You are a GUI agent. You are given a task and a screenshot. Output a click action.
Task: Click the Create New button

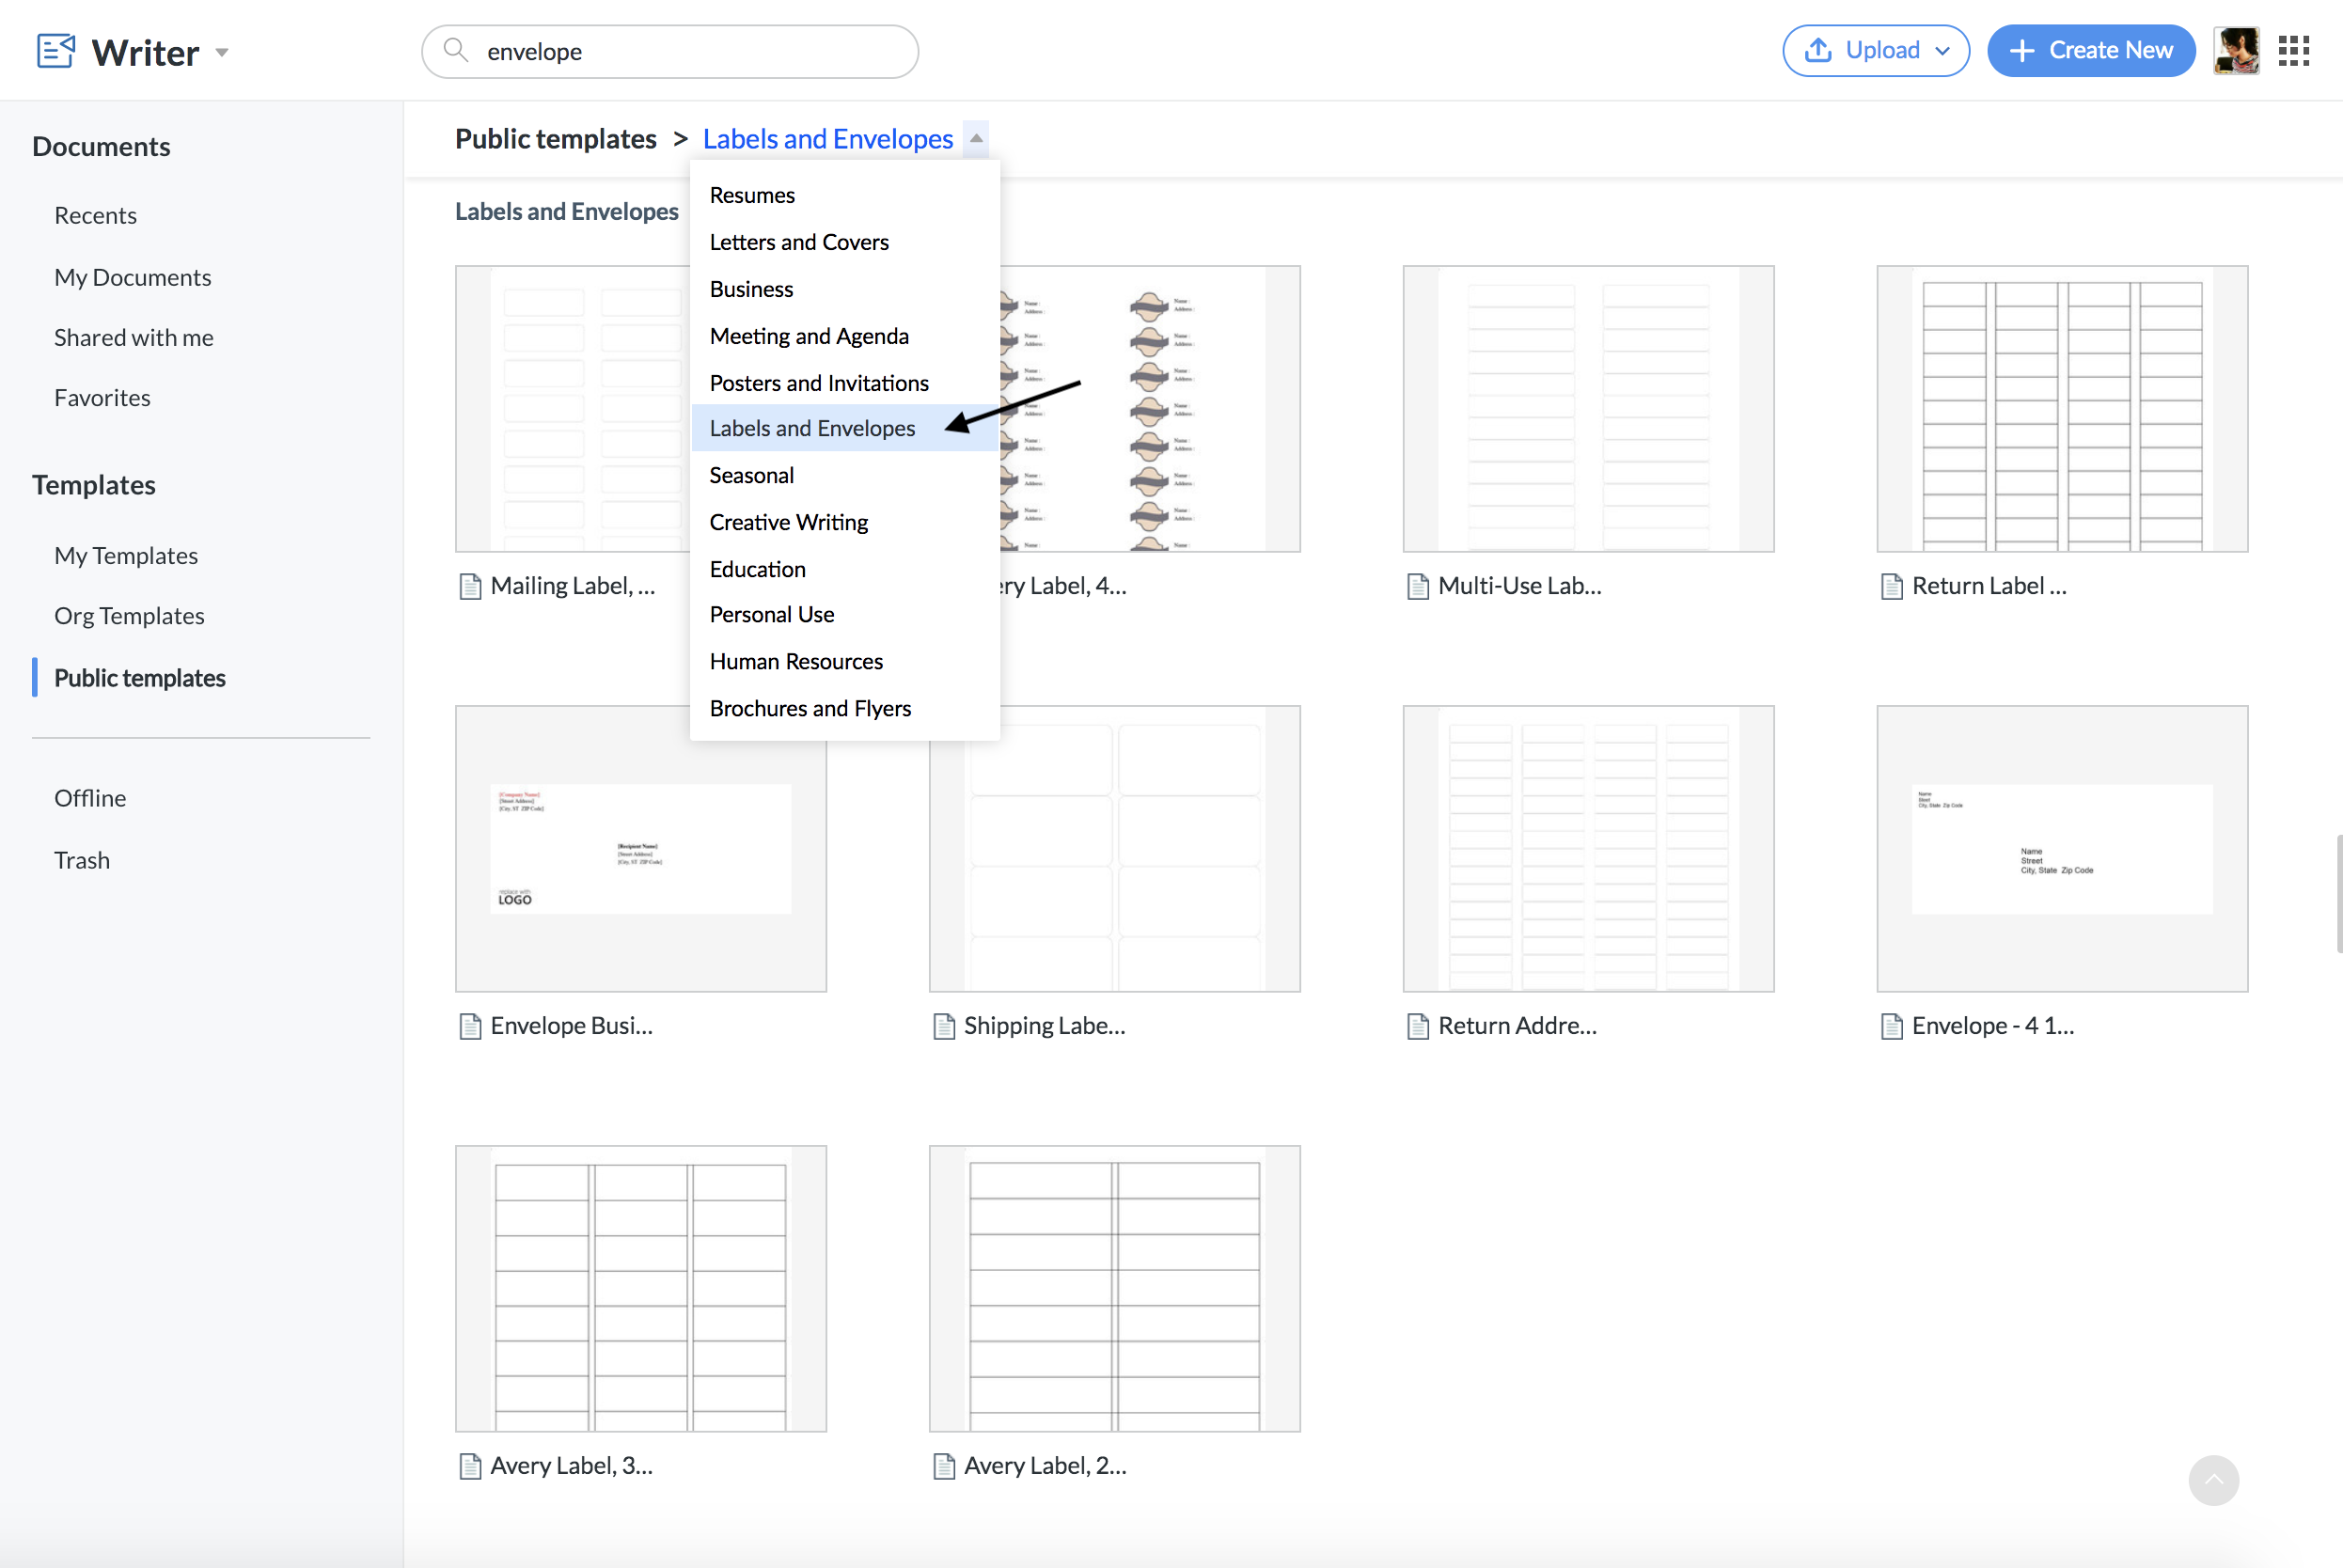coord(2090,51)
